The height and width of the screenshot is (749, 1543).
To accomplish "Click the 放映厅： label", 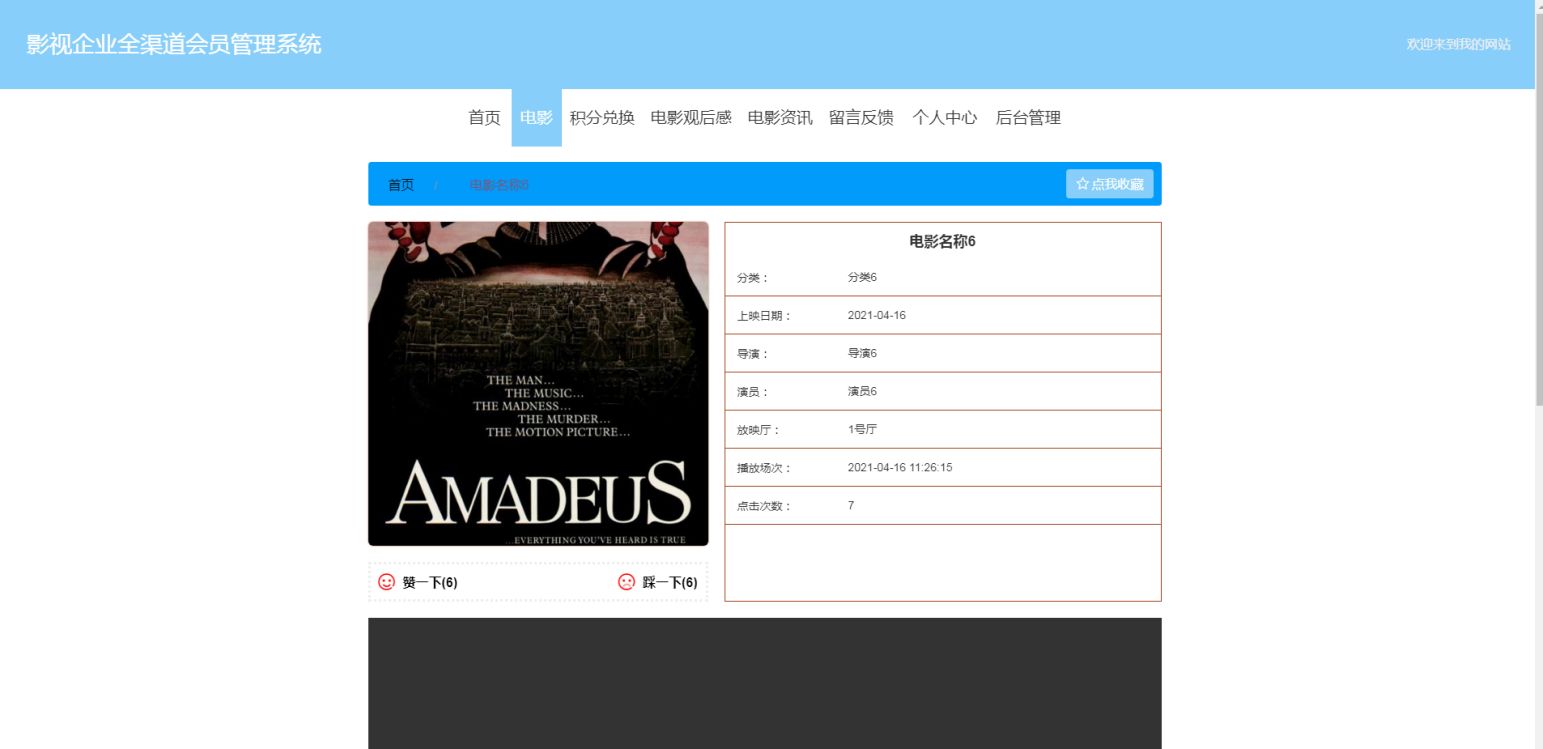I will (x=758, y=430).
